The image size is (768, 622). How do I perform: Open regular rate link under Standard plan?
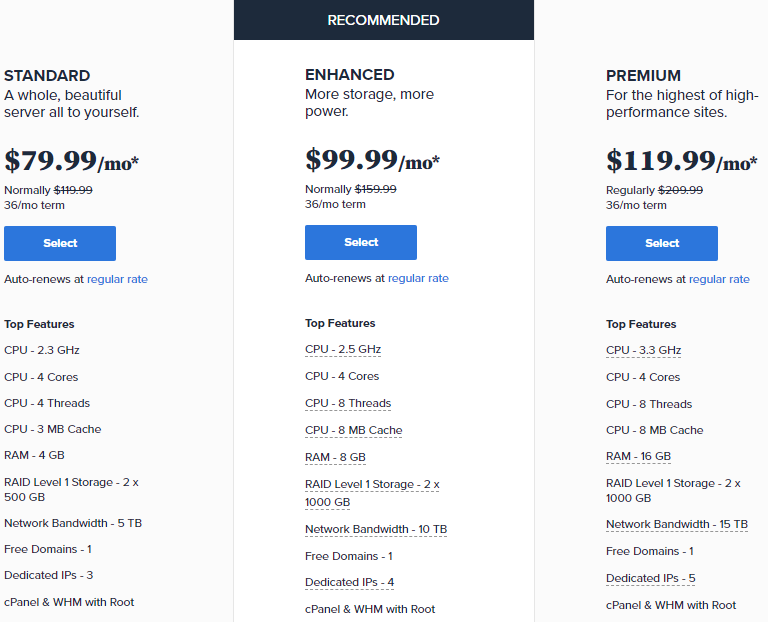117,279
